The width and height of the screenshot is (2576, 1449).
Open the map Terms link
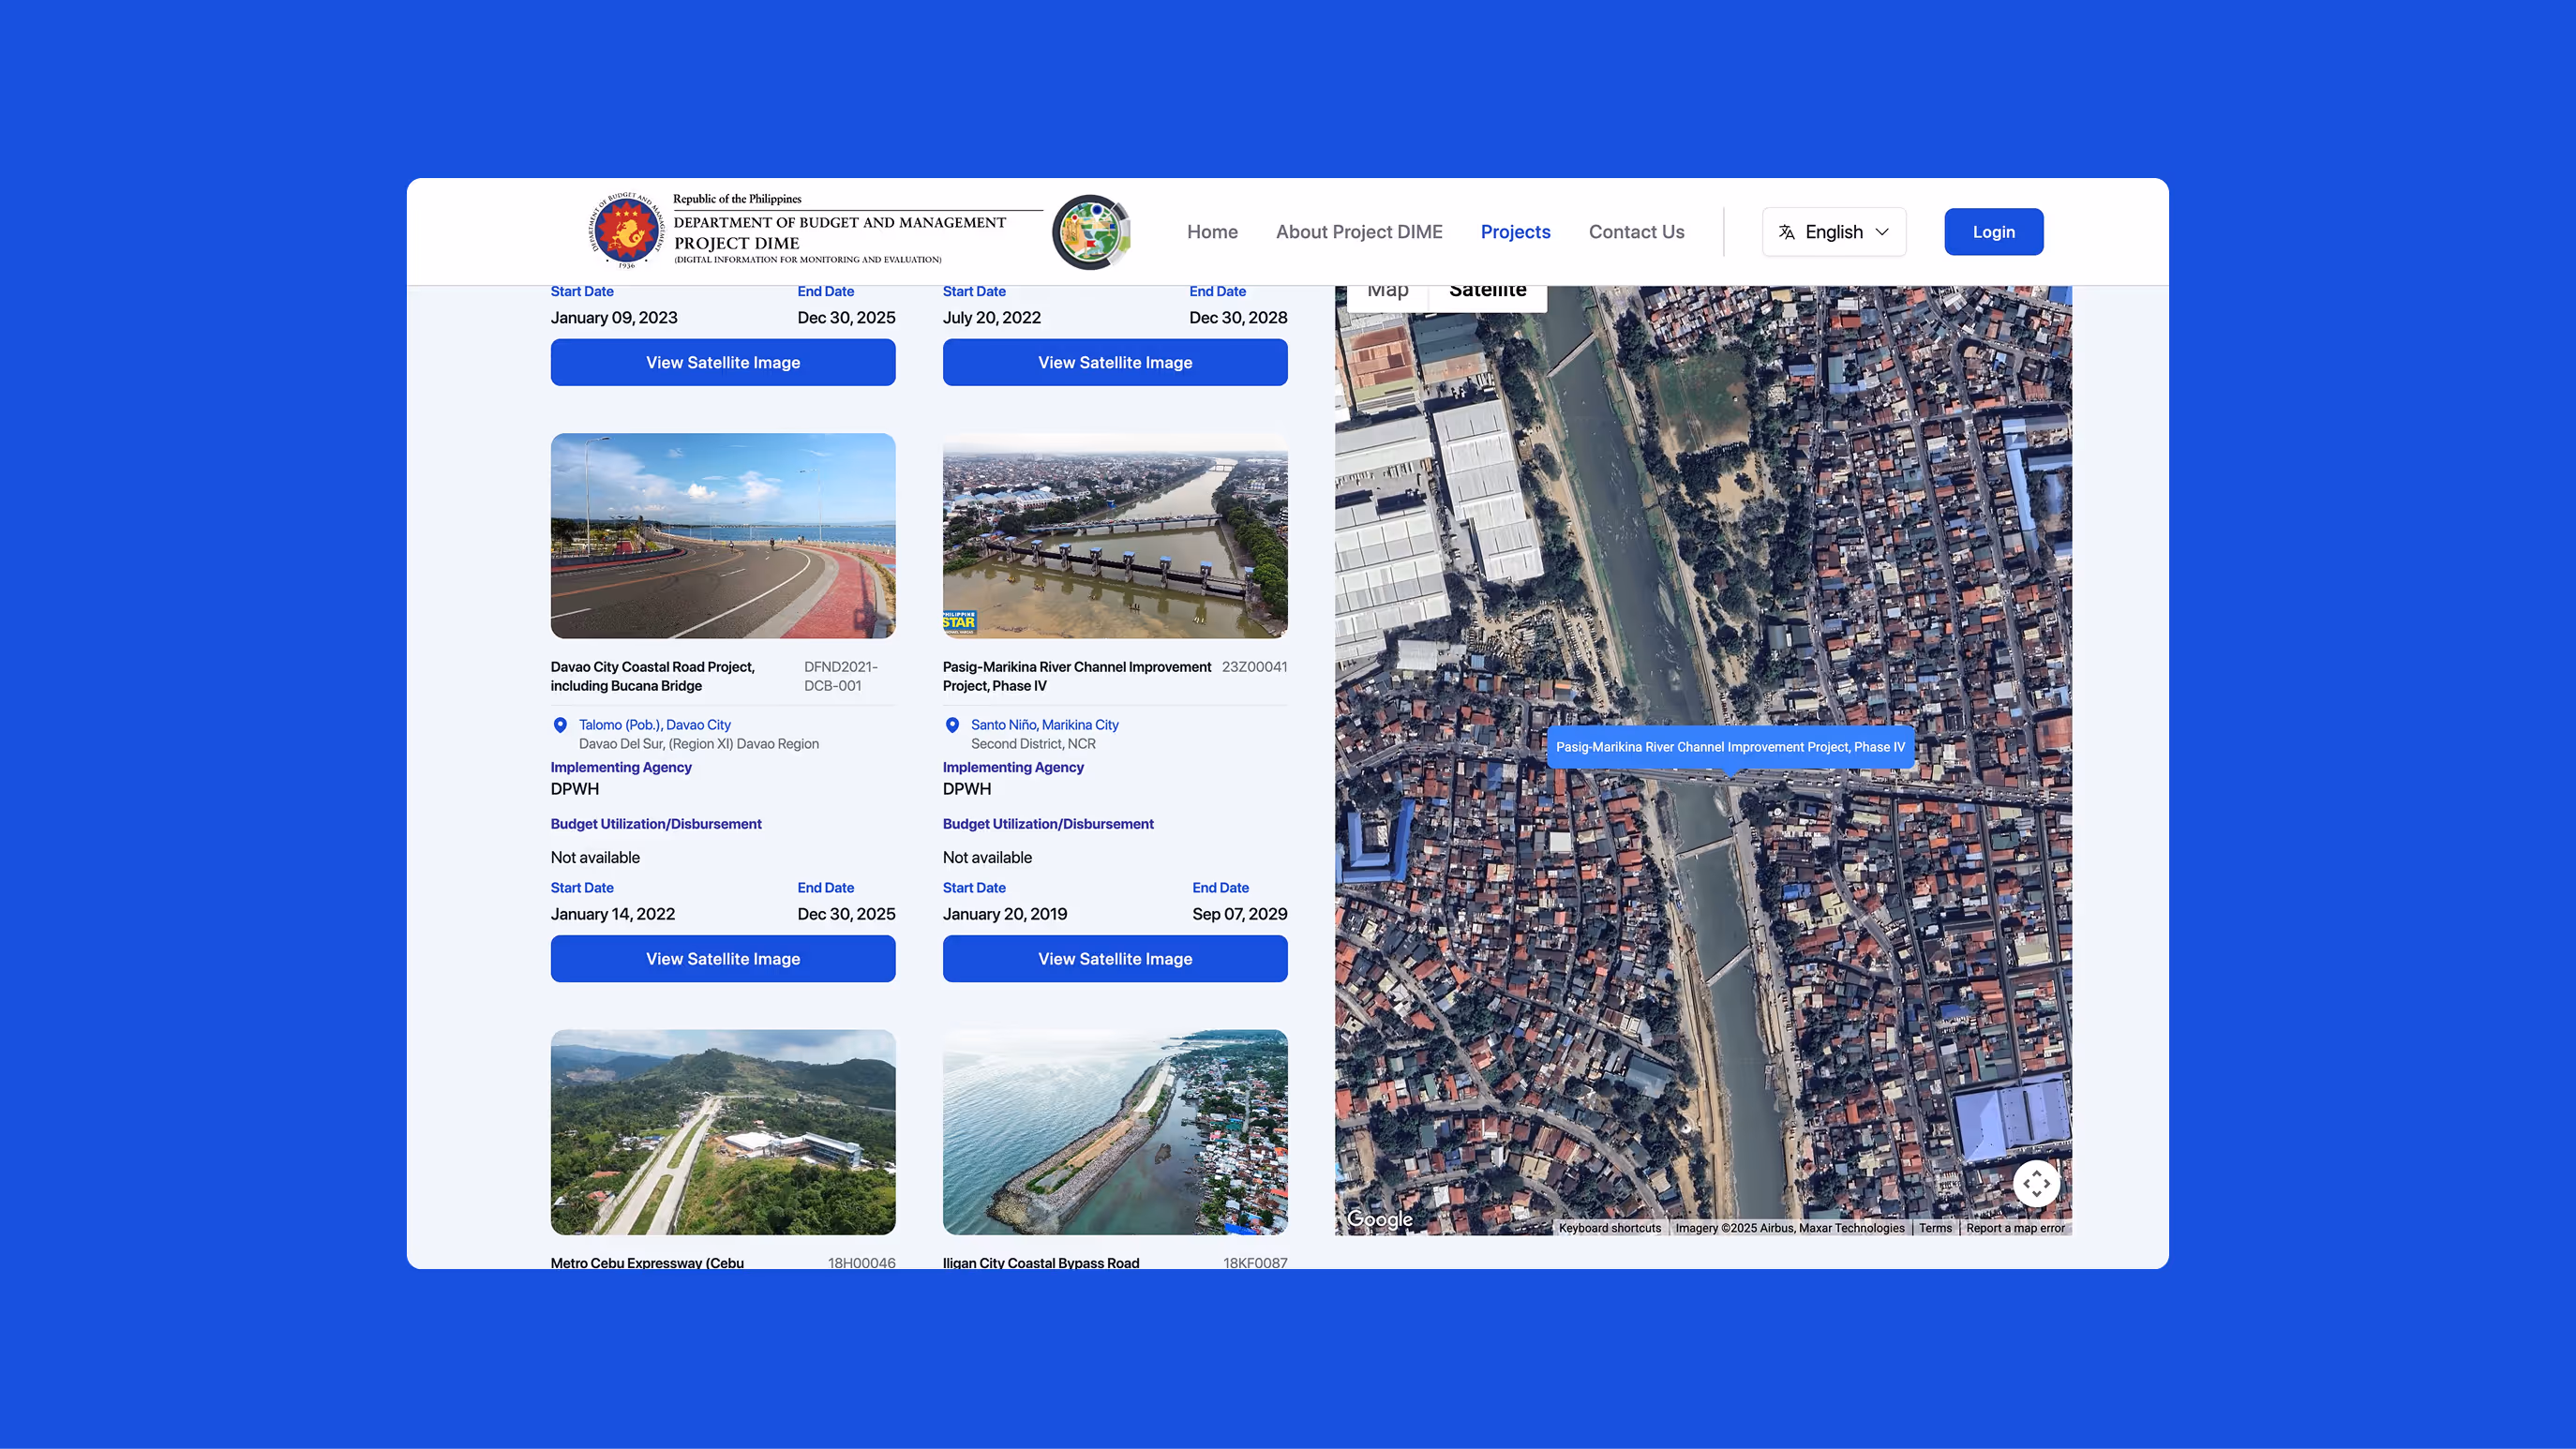pyautogui.click(x=1935, y=1228)
